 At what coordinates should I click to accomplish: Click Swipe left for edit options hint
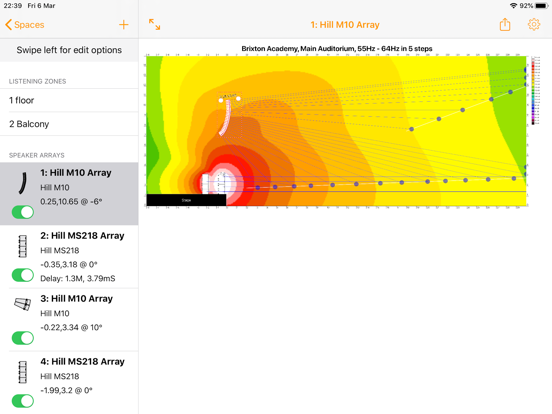(69, 50)
